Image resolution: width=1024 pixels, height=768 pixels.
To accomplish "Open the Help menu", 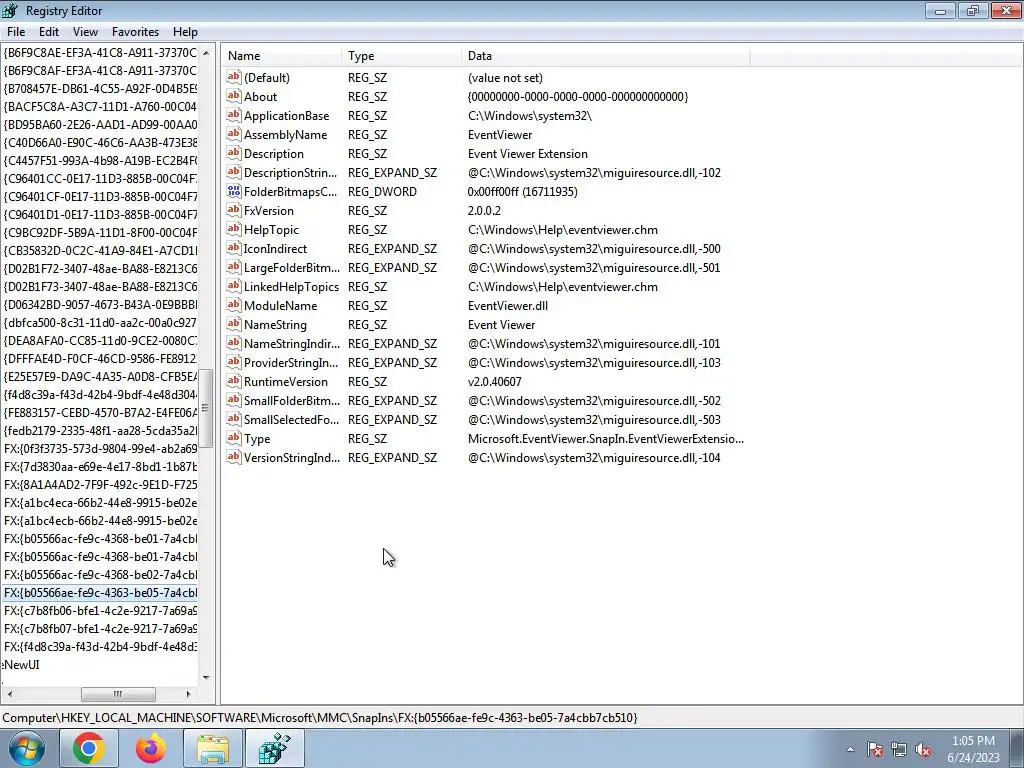I will [185, 31].
